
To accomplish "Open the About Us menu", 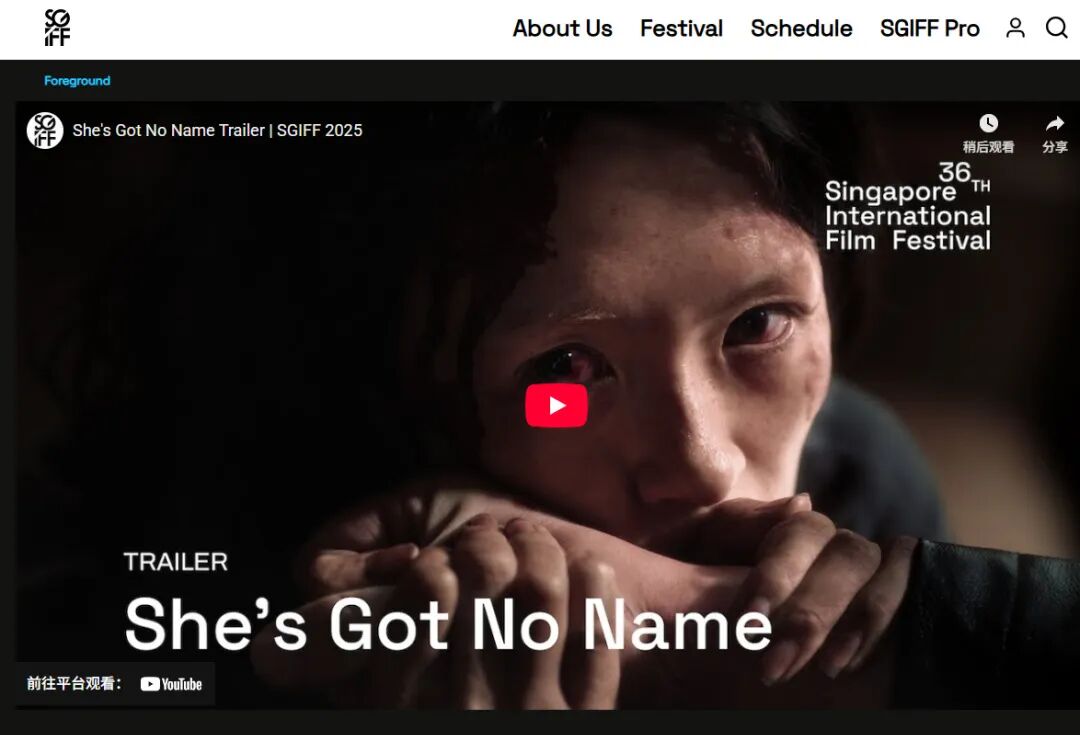I will click(x=562, y=28).
